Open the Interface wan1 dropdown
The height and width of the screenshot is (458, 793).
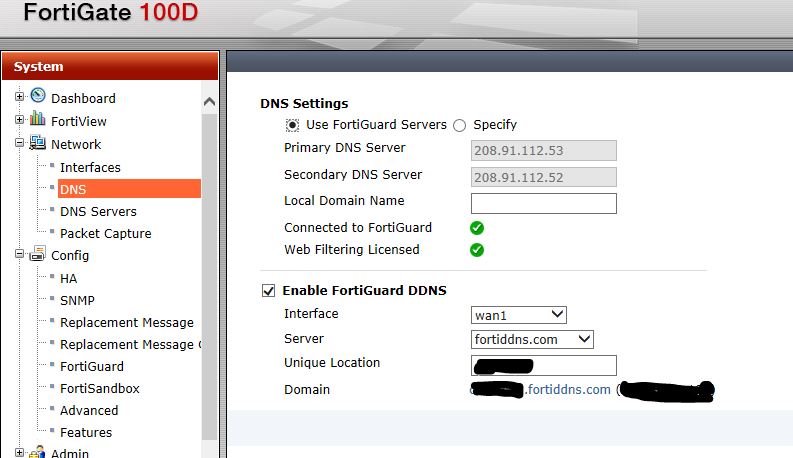(519, 315)
